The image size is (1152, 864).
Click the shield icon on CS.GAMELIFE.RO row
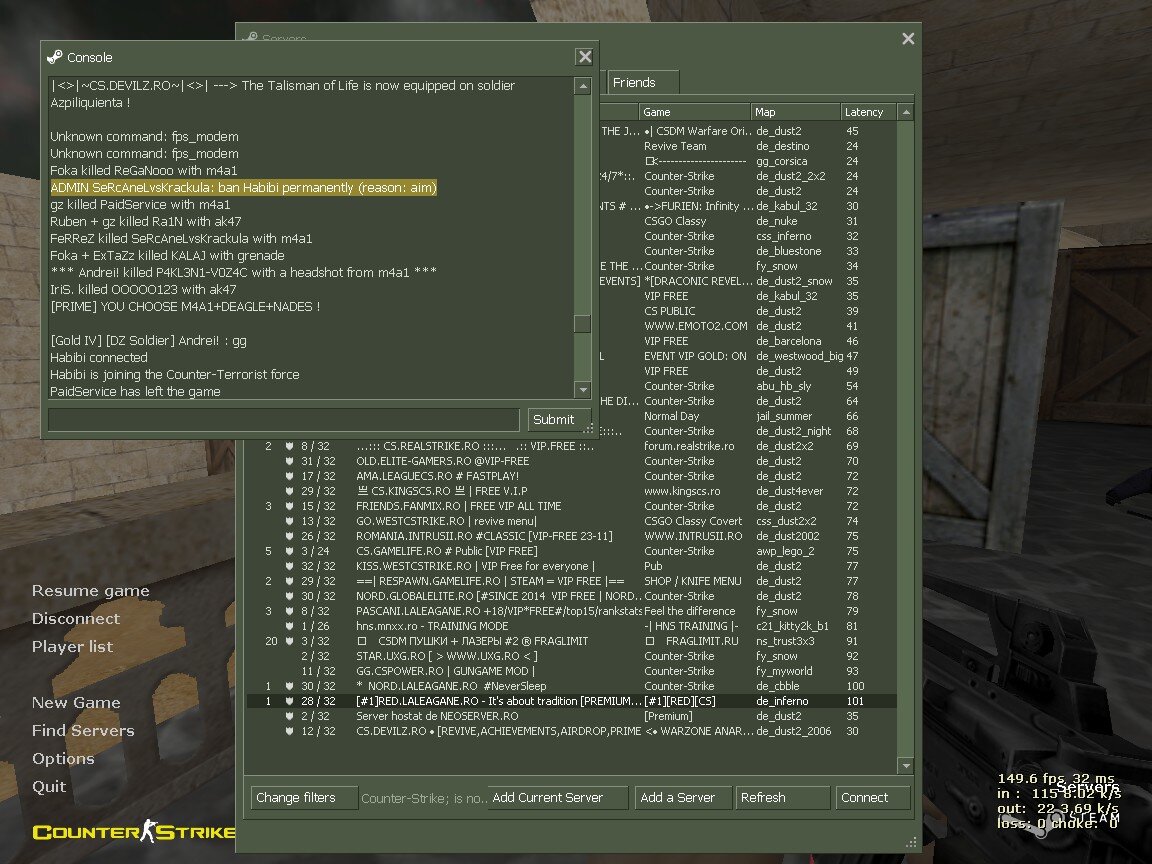288,551
